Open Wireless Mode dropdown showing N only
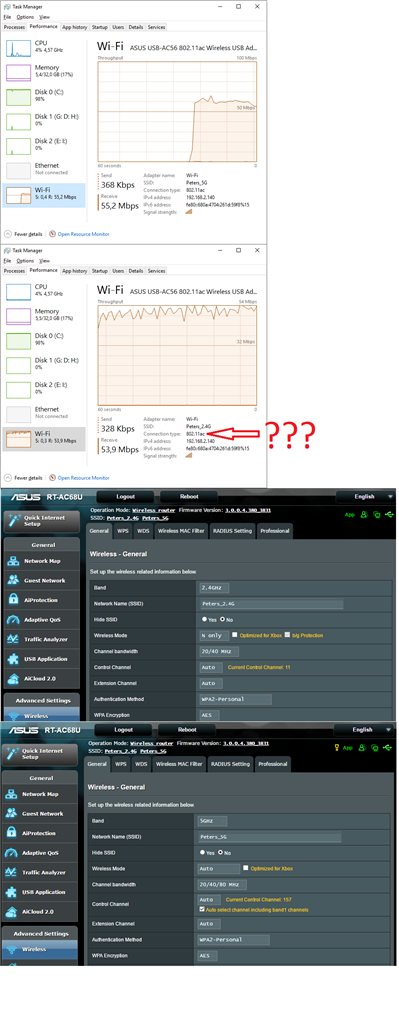The height and width of the screenshot is (1024, 399). [x=214, y=635]
